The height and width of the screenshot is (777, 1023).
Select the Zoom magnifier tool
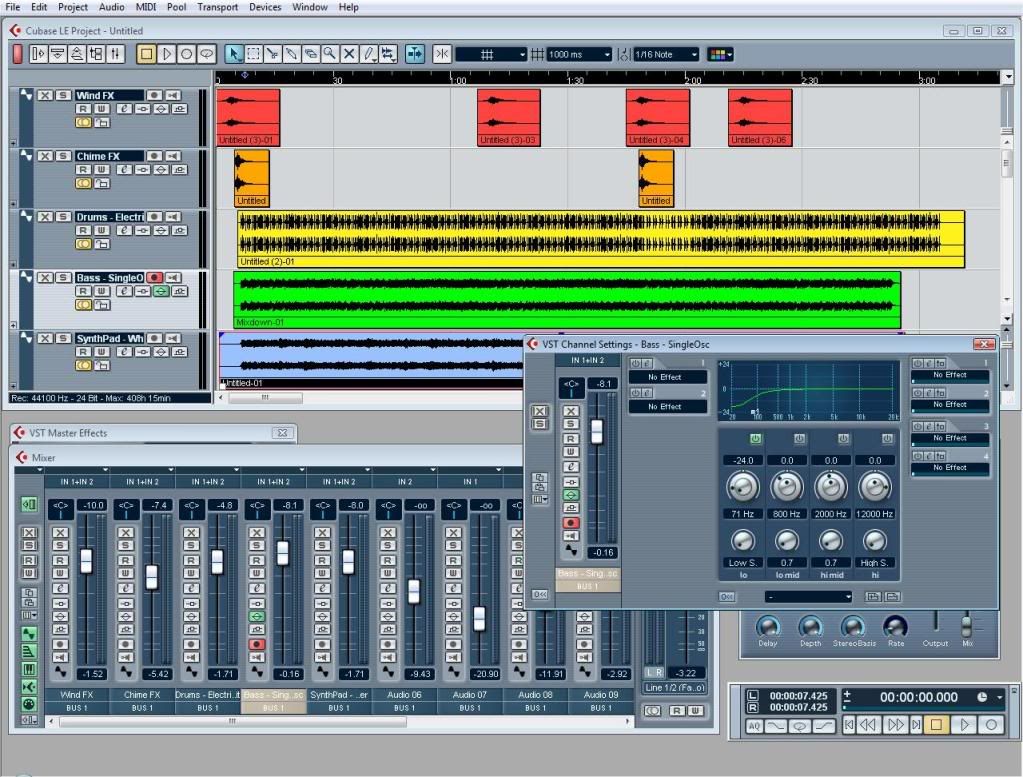[330, 54]
